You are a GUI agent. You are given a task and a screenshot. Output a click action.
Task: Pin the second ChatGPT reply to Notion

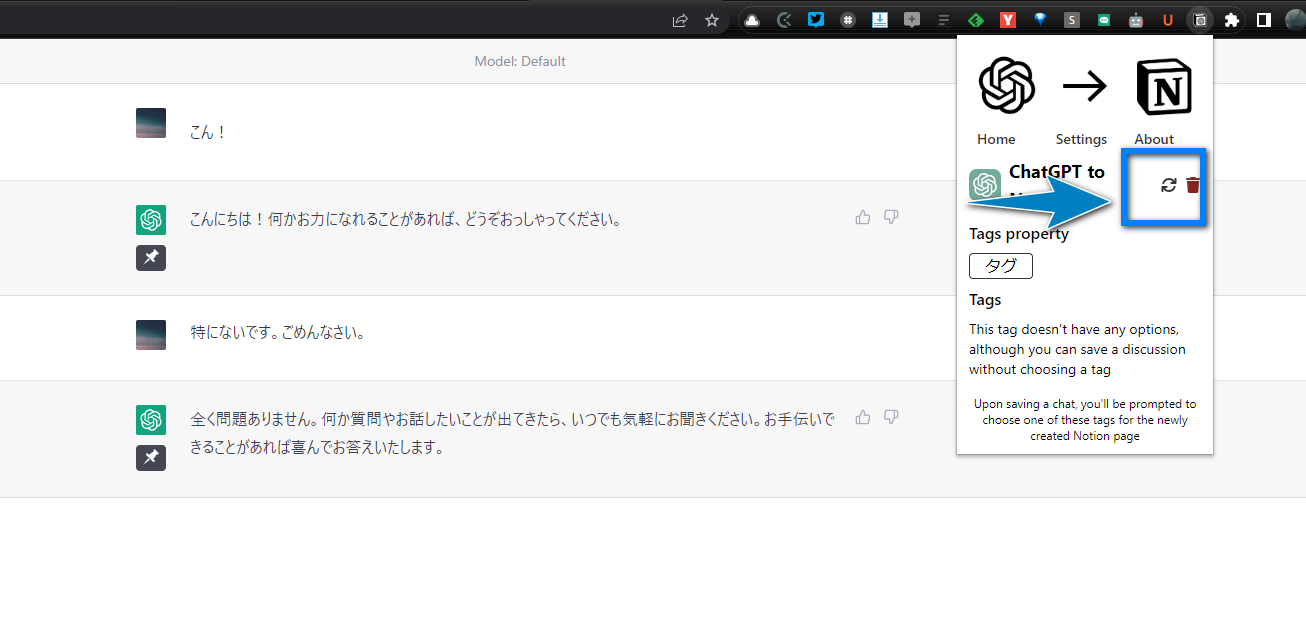tap(151, 457)
